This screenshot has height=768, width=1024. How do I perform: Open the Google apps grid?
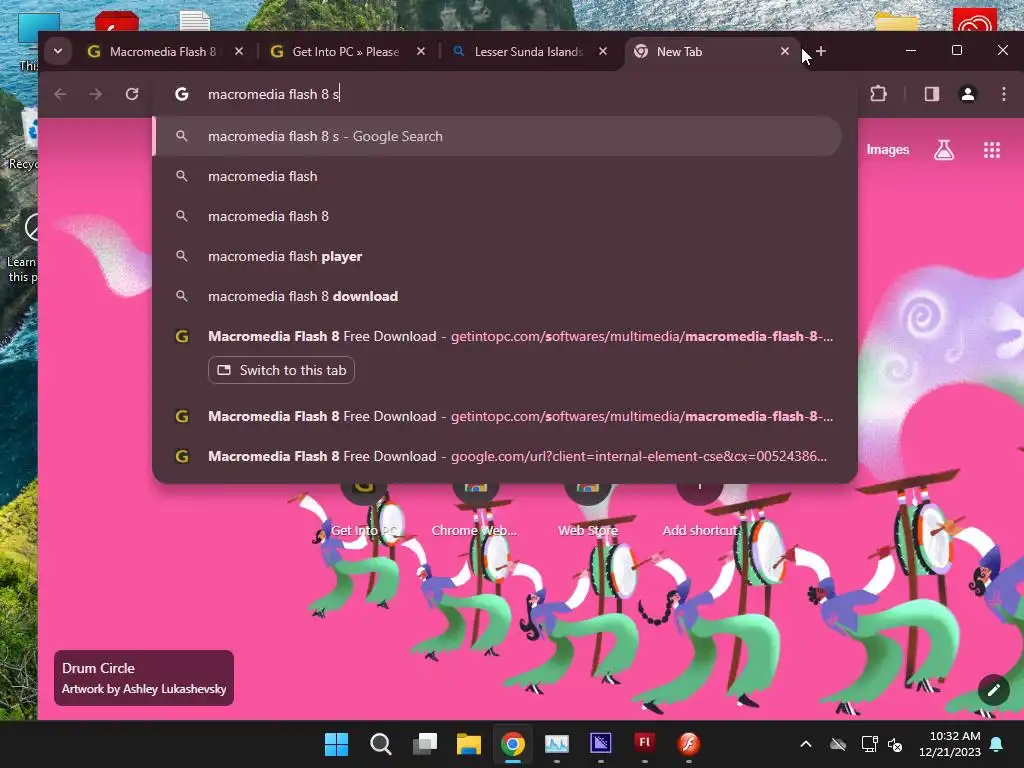click(x=992, y=150)
